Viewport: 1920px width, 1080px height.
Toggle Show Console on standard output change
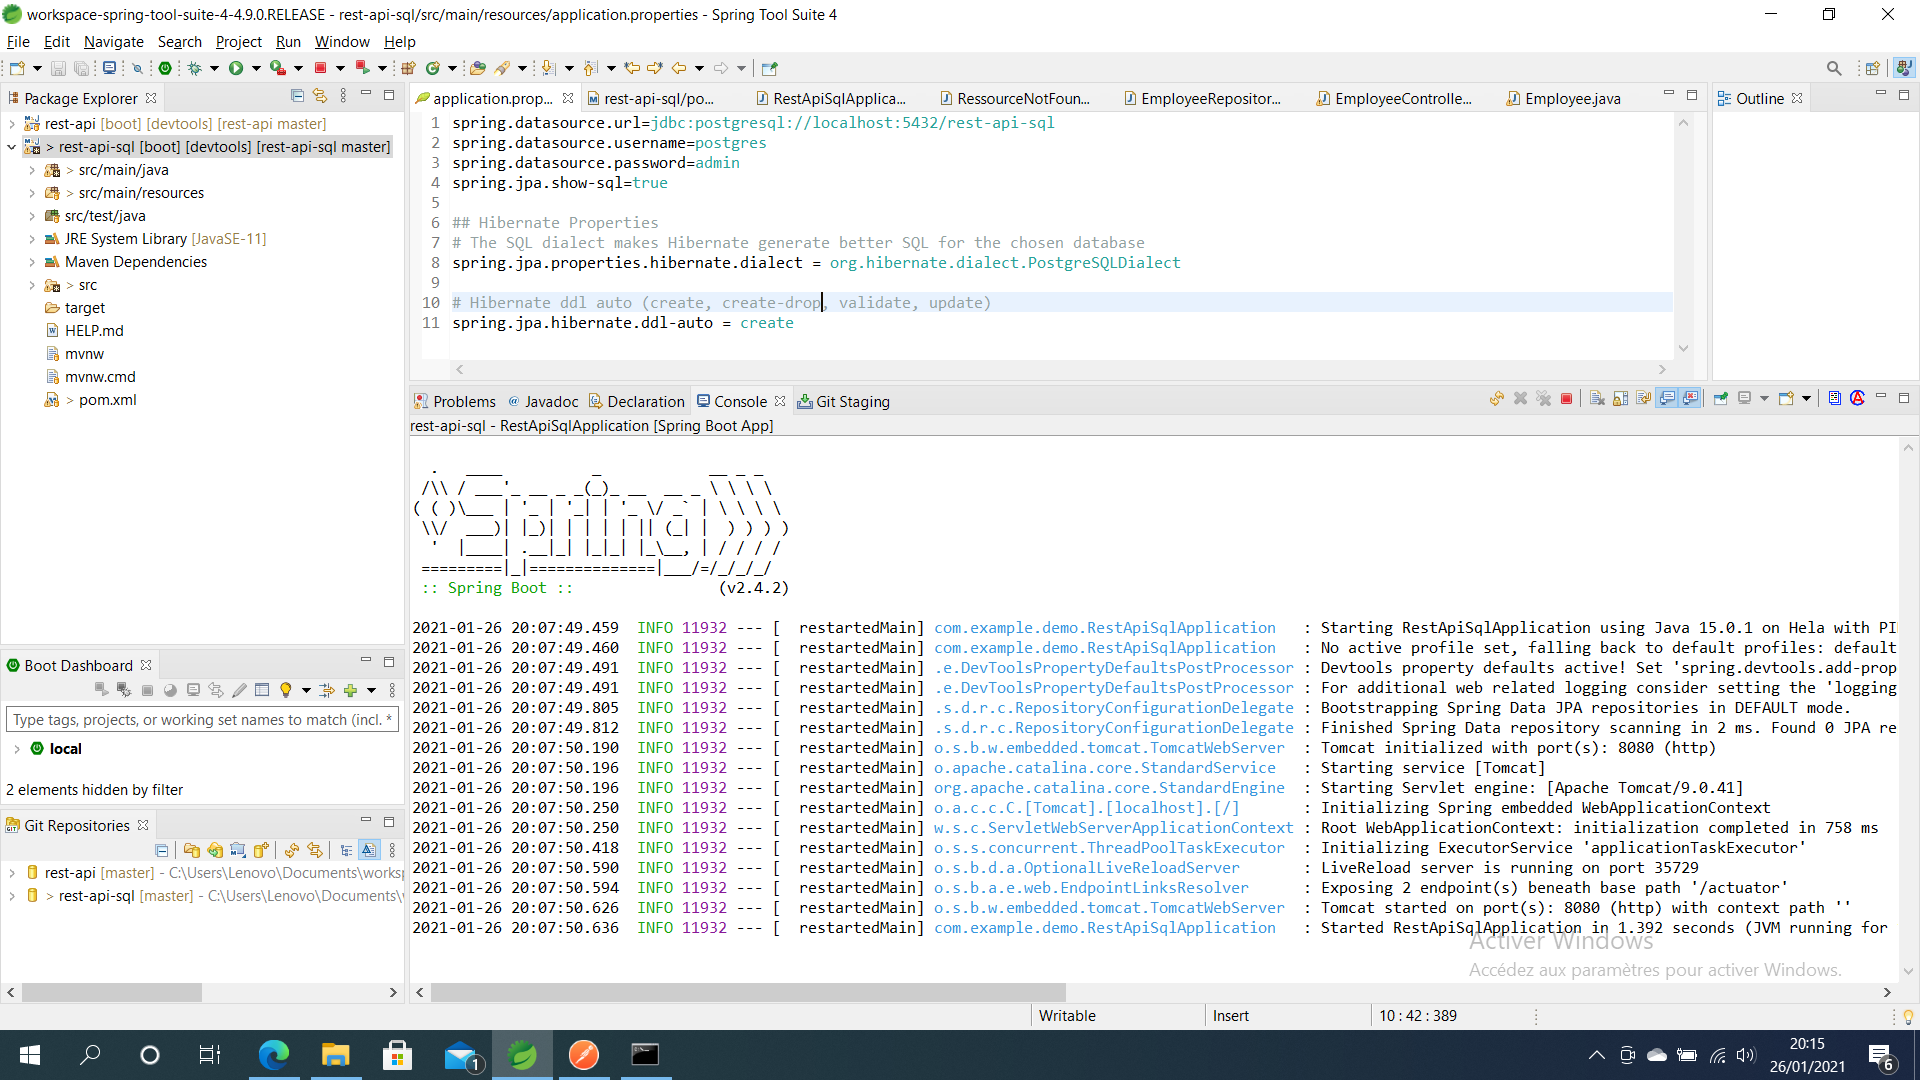(x=1667, y=399)
